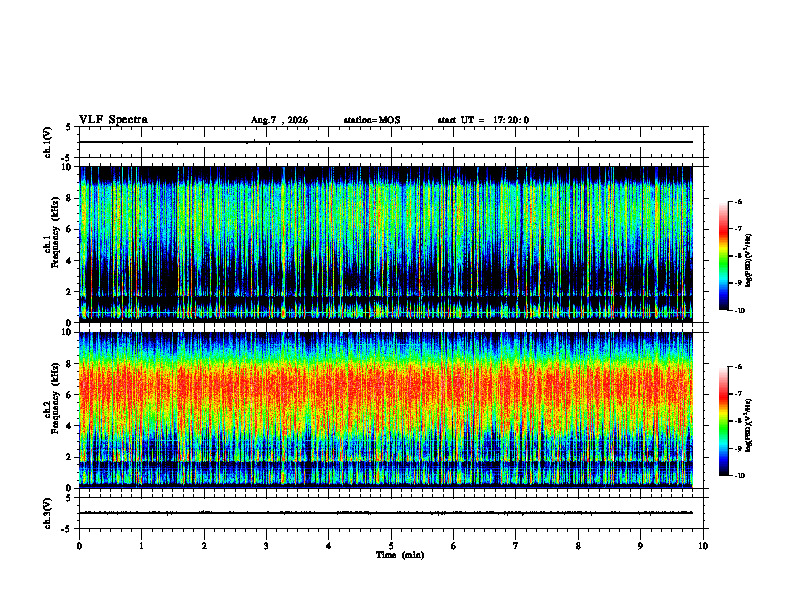Viewport: 792px width, 612px height.
Task: Click the "-9" tick on ch.2 colorbar
Action: pos(738,449)
